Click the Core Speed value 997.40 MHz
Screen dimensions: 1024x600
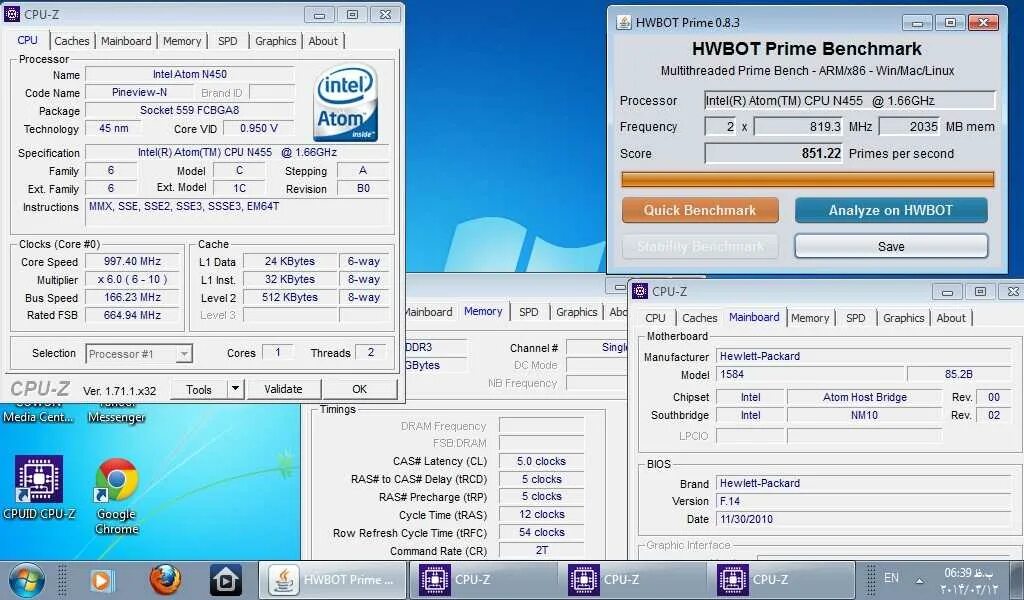tap(133, 261)
